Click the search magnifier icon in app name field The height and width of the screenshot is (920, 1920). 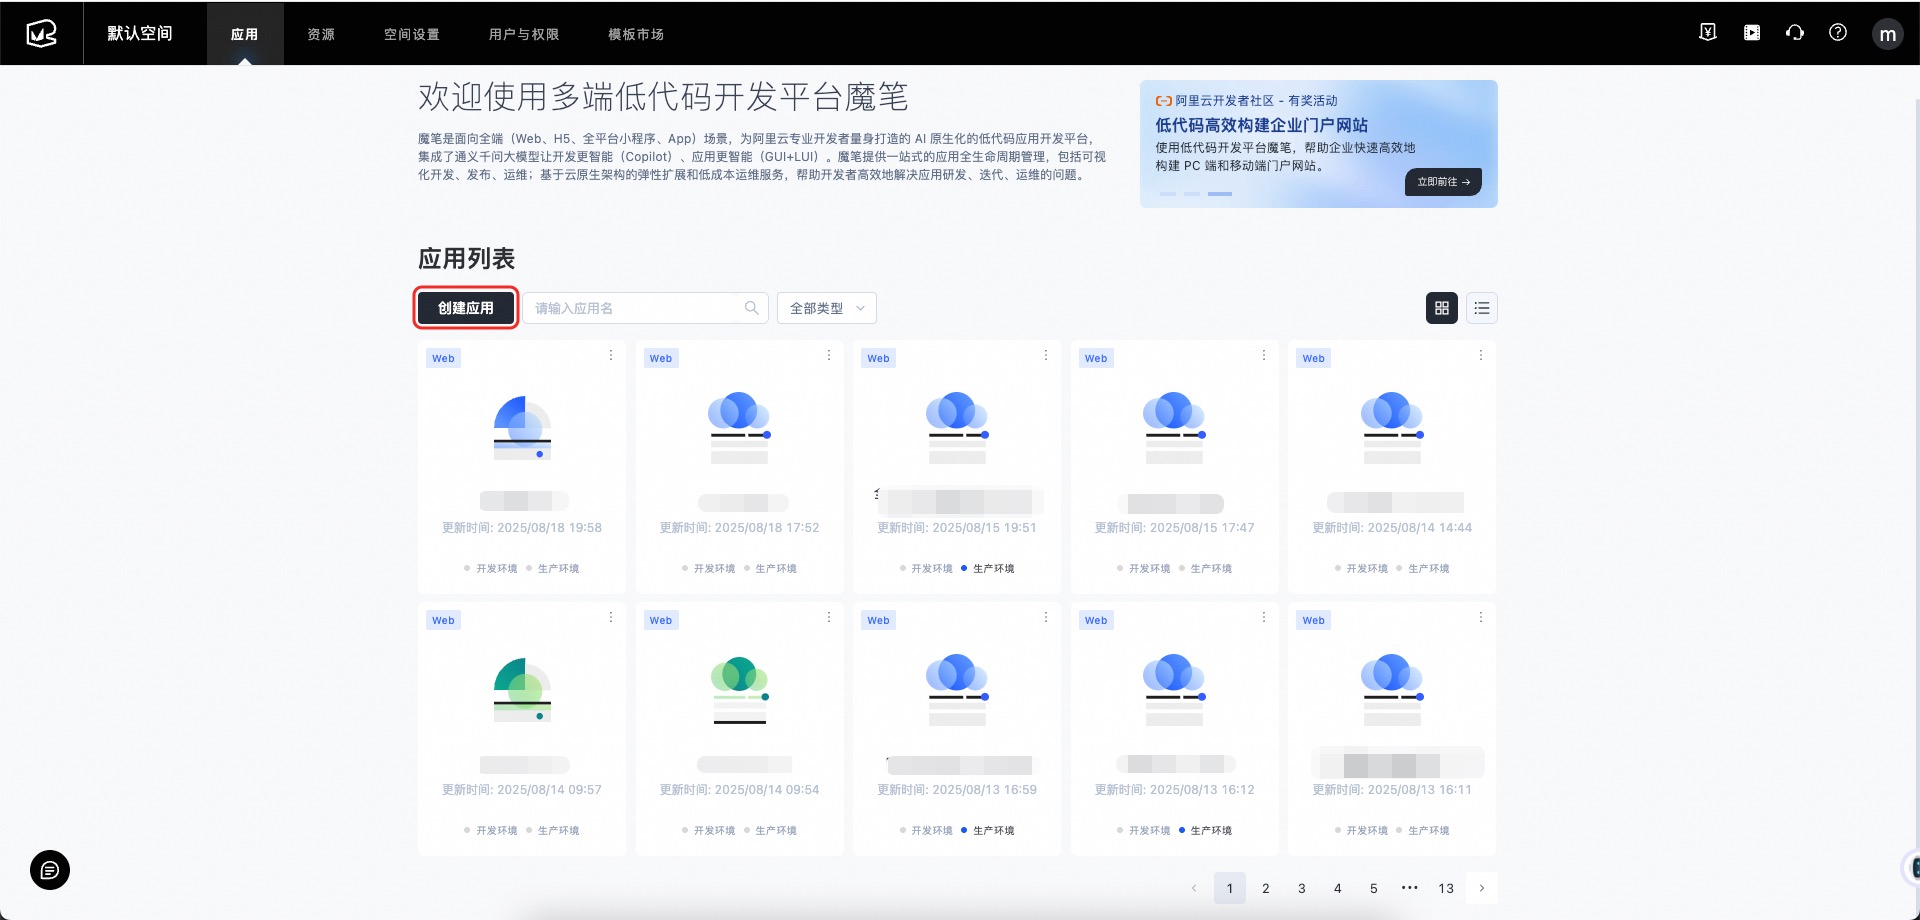[x=751, y=308]
